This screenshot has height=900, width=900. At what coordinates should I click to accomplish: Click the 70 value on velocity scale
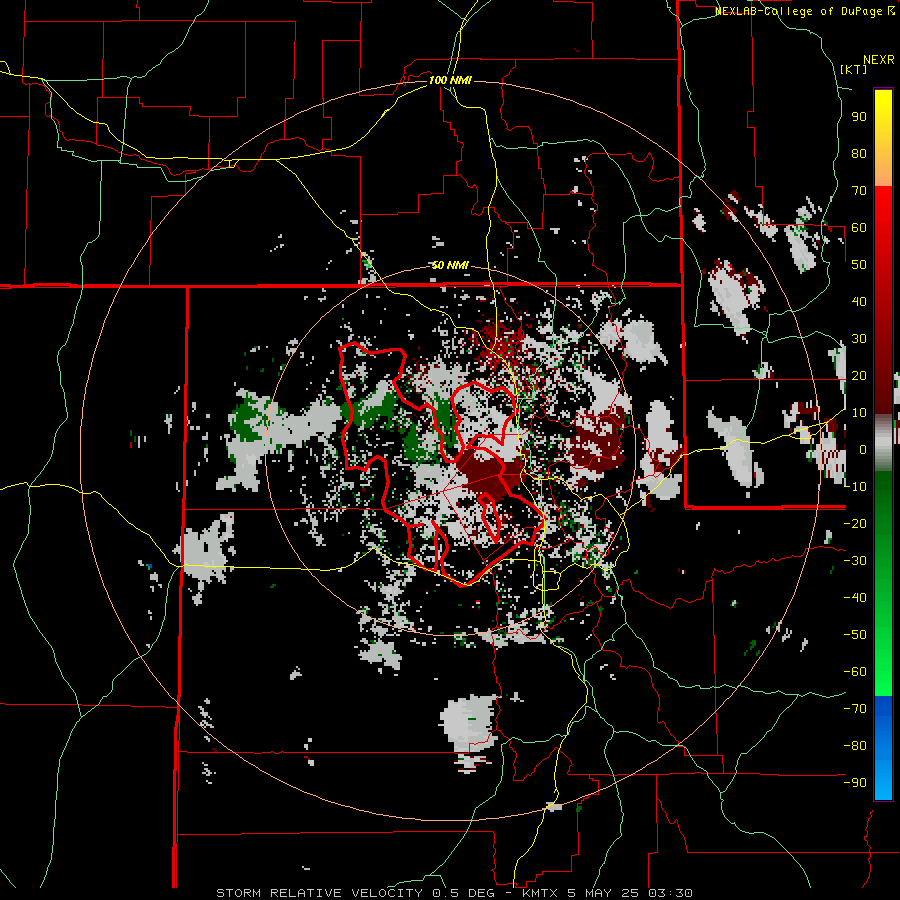pyautogui.click(x=859, y=191)
